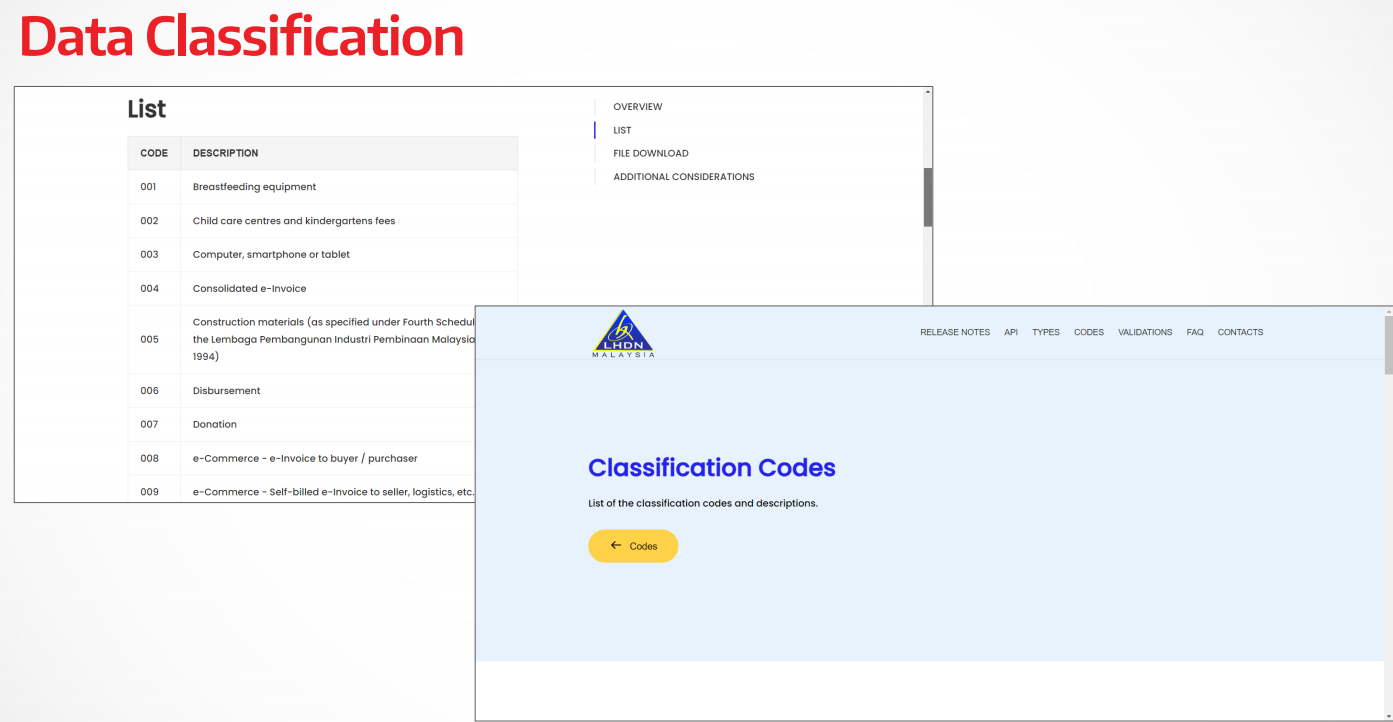The image size is (1393, 722).
Task: Click the DESCRIPTION column header
Action: 225,153
